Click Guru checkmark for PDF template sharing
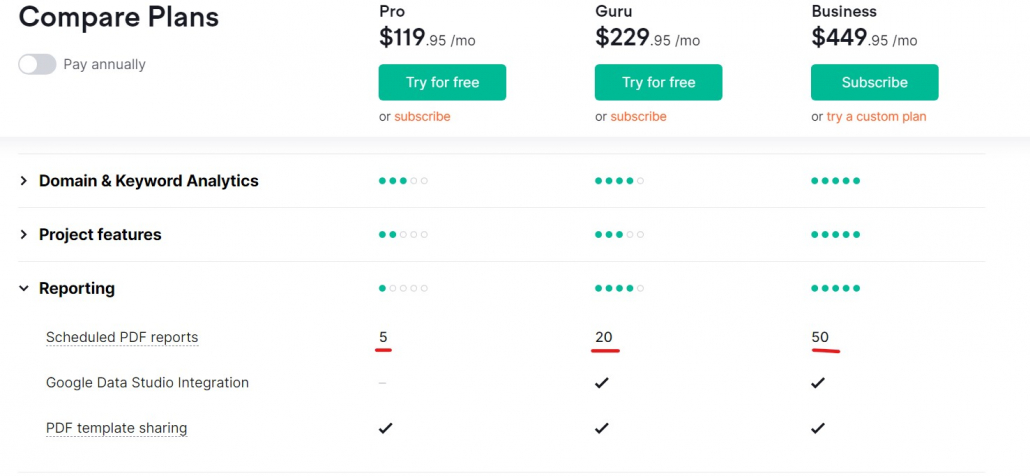 [x=602, y=428]
